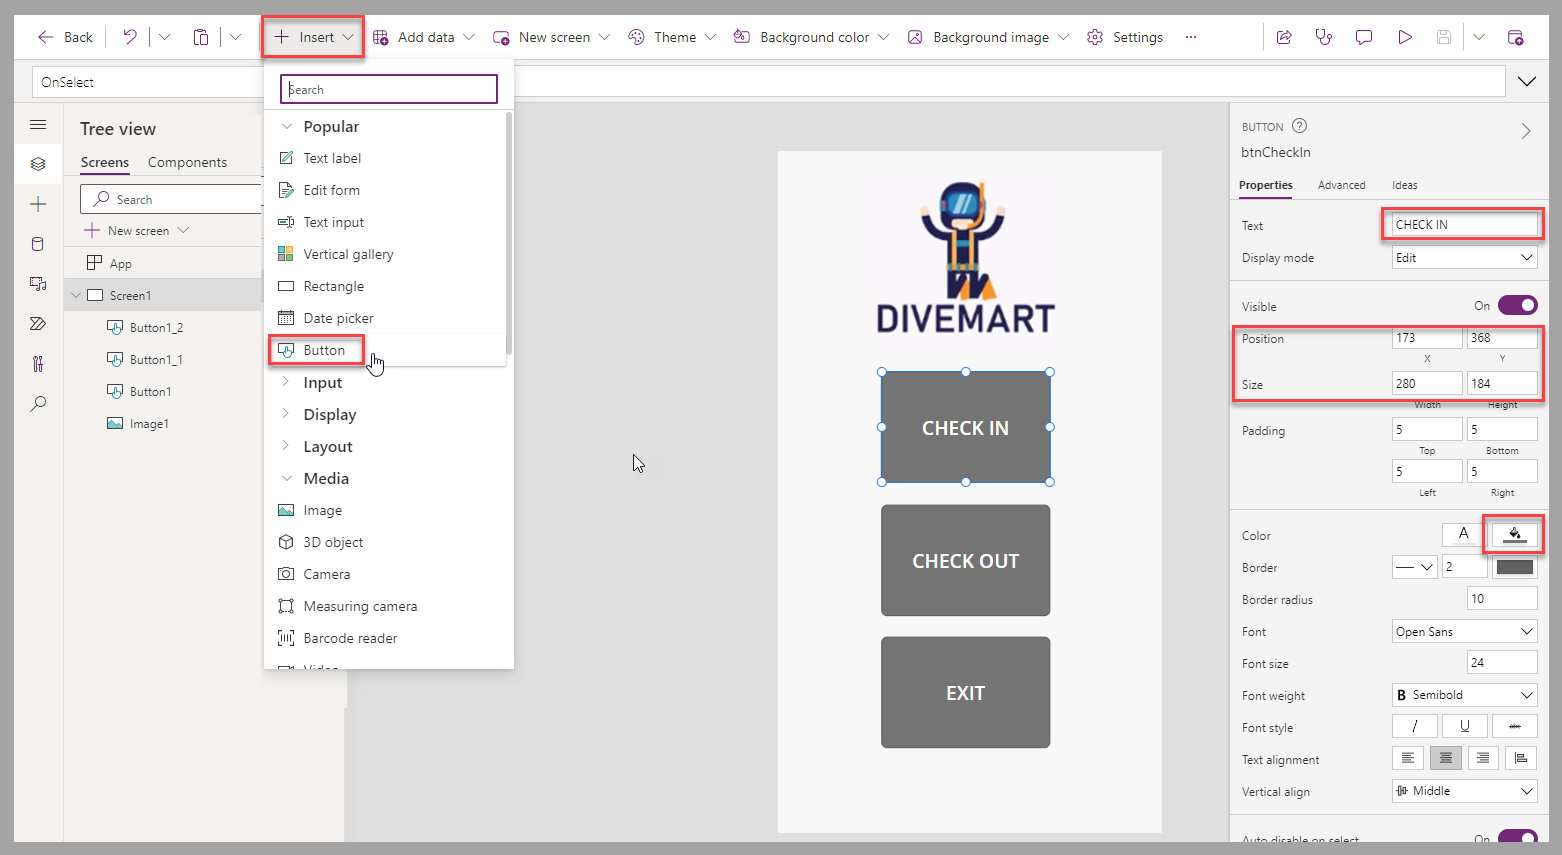Turn off the Visible toggle for btnCheckIn
Viewport: 1562px width, 855px height.
pyautogui.click(x=1518, y=305)
